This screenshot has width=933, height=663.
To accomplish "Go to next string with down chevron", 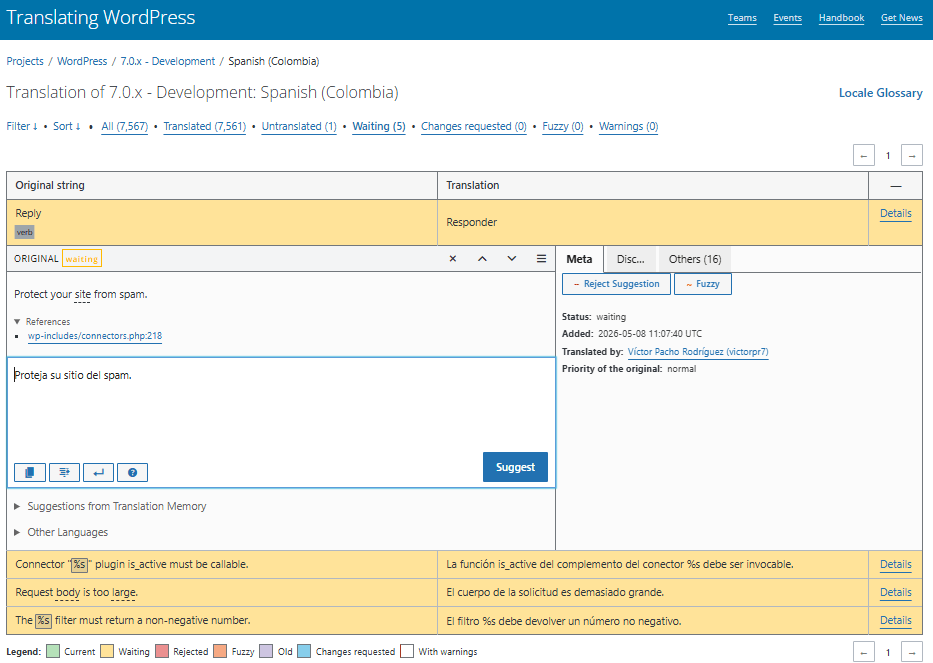I will click(x=512, y=259).
